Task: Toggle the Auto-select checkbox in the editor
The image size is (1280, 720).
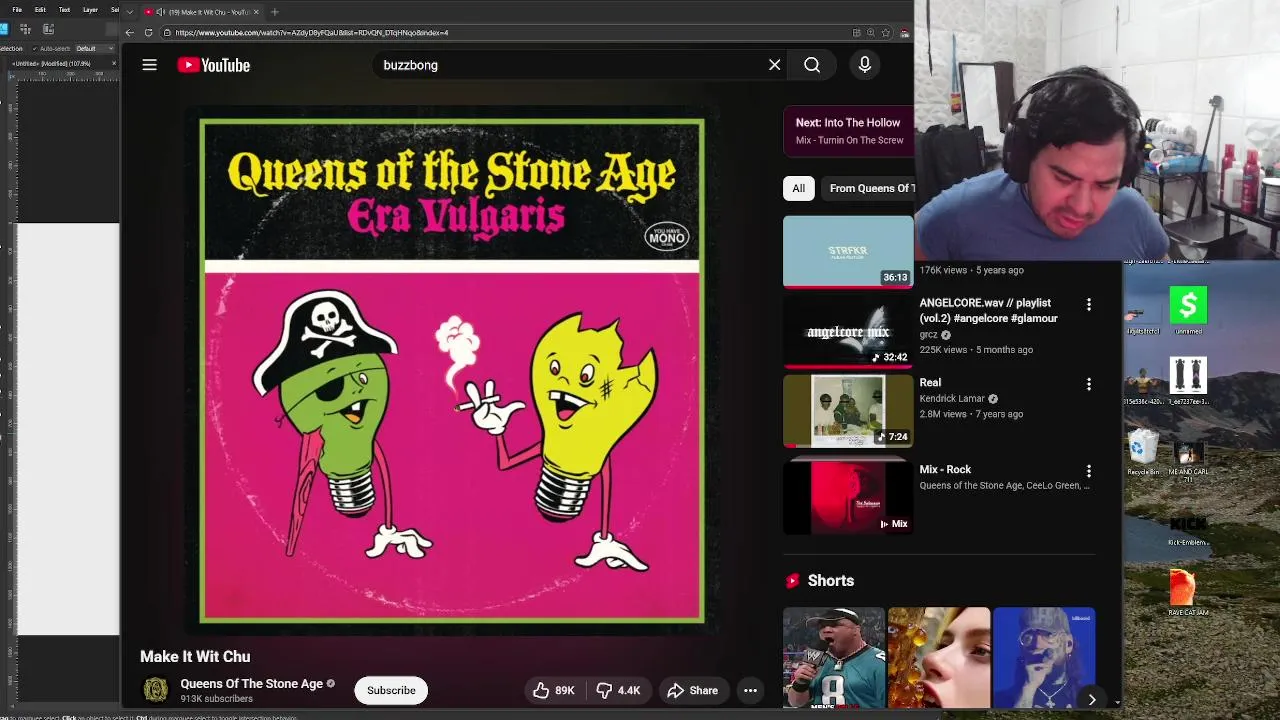Action: 35,48
